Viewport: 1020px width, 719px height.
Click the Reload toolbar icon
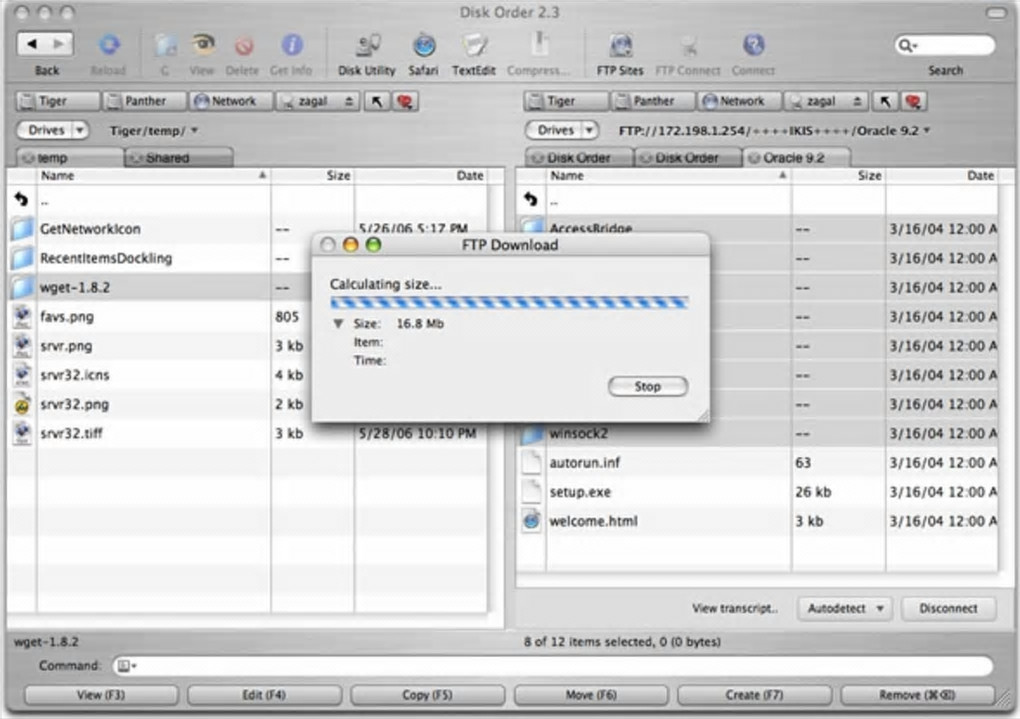(x=109, y=45)
